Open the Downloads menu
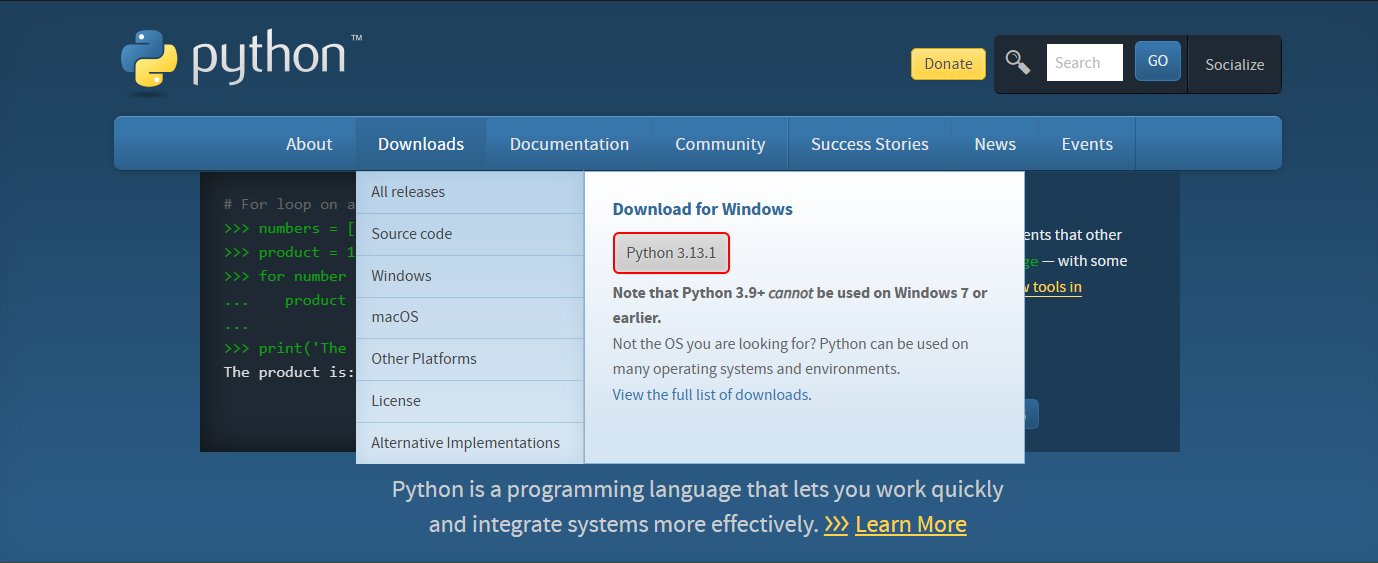Viewport: 1378px width, 563px height. click(x=421, y=144)
